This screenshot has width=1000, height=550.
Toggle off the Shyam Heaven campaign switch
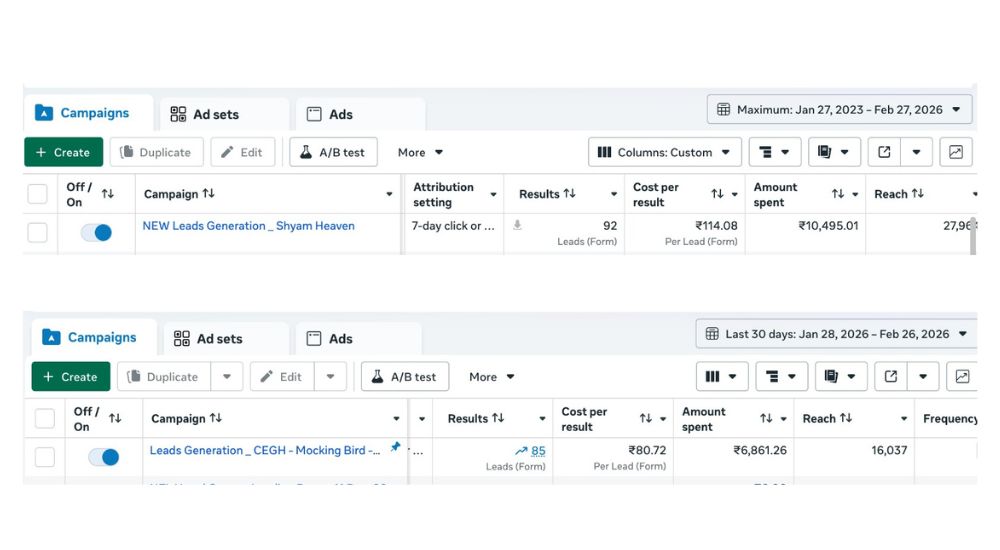click(96, 233)
